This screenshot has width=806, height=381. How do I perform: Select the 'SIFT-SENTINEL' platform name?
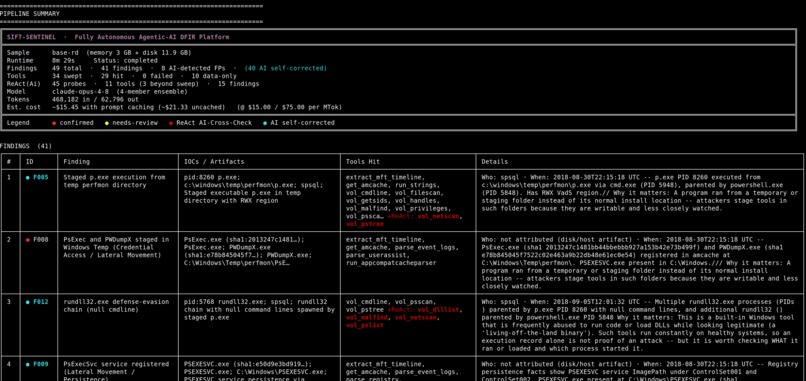[31, 37]
